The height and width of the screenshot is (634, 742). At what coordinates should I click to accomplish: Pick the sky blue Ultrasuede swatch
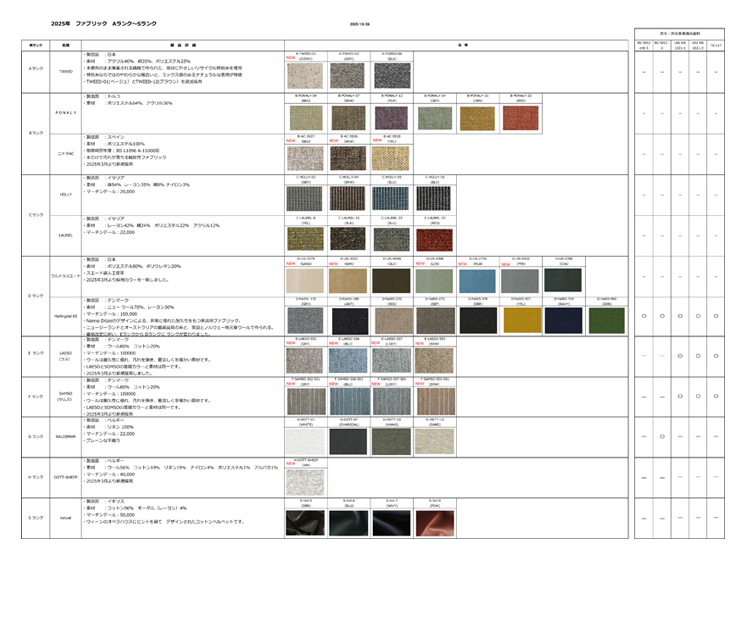(477, 280)
